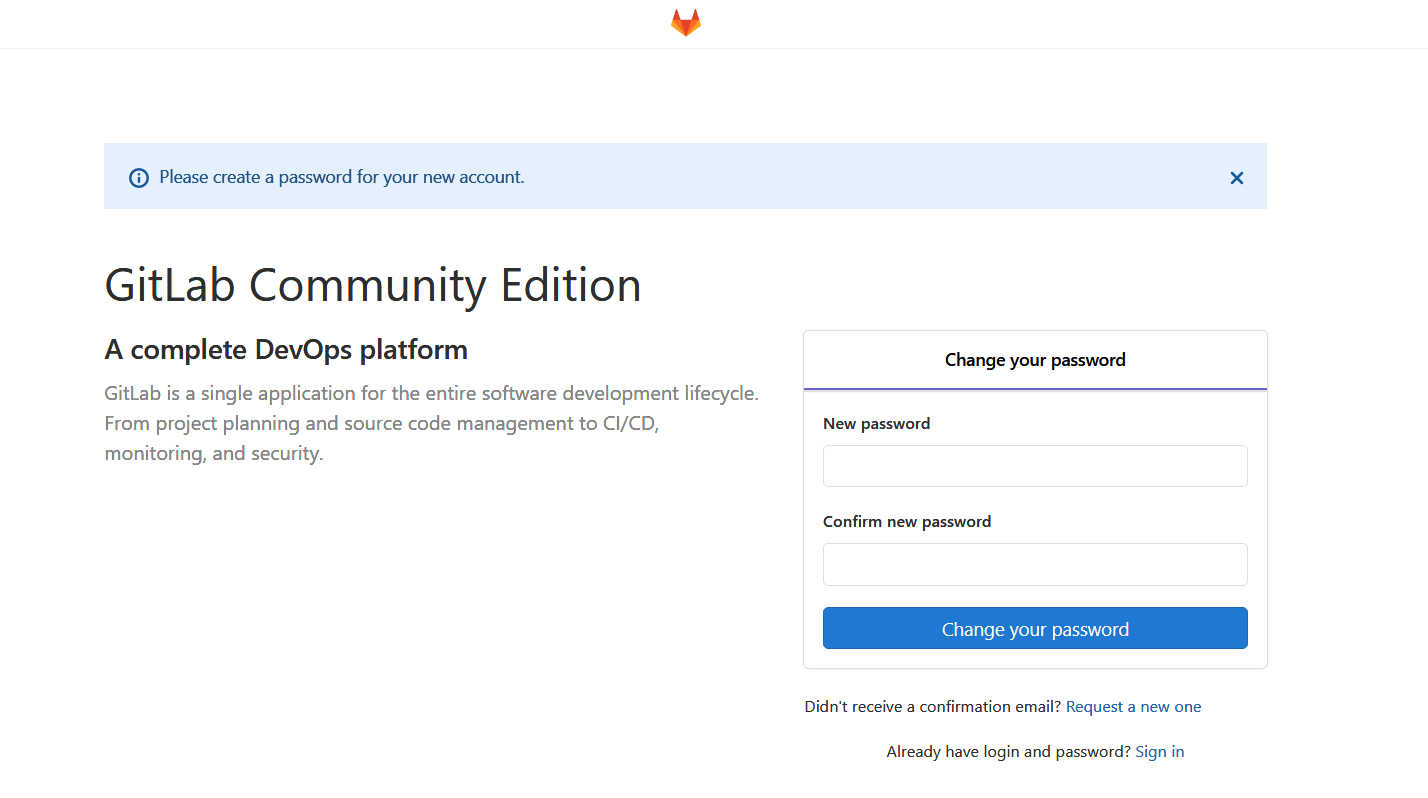Image resolution: width=1428 pixels, height=798 pixels.
Task: Click the New password label
Action: 876,424
